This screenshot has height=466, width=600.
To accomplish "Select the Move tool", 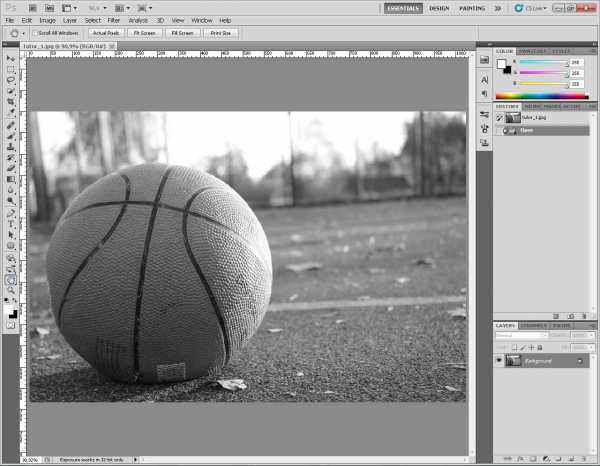I will 10,59.
